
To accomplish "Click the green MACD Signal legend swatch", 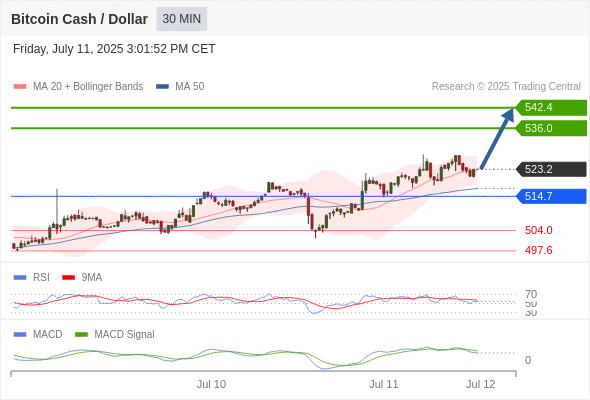I will pos(81,335).
